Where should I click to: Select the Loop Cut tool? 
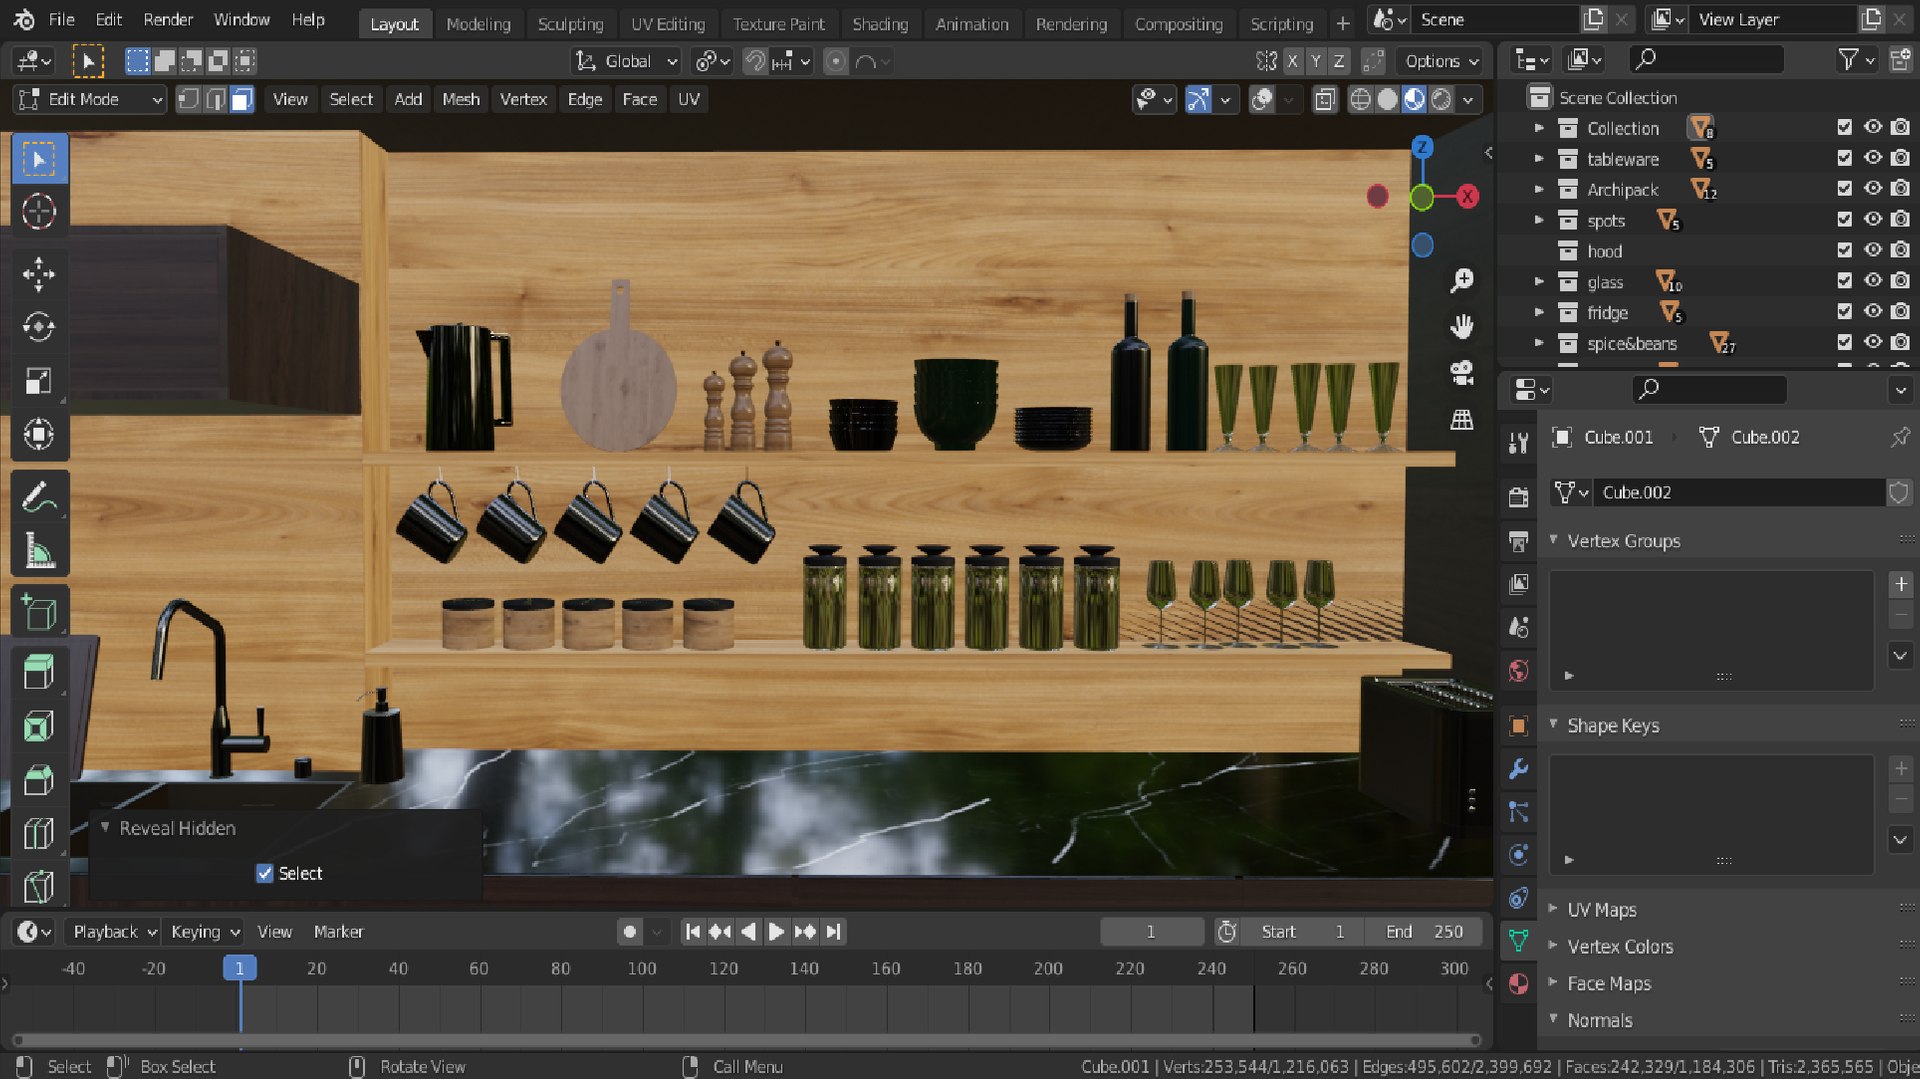point(39,833)
